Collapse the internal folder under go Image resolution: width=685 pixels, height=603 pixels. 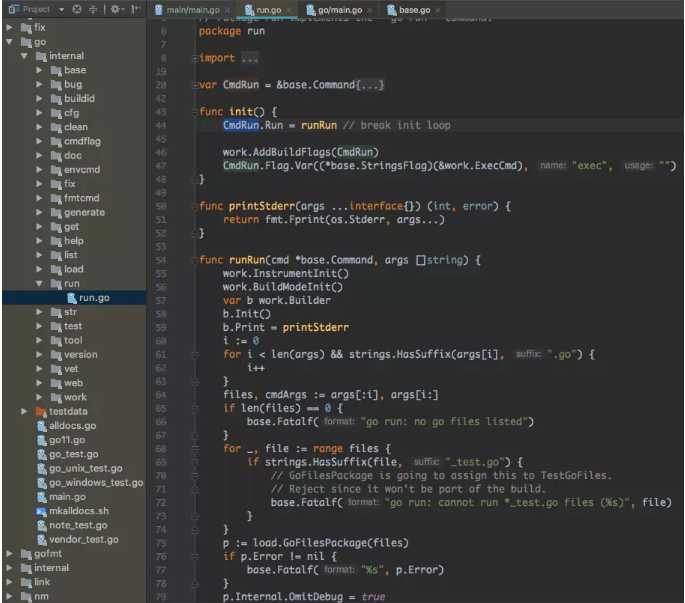click(24, 56)
